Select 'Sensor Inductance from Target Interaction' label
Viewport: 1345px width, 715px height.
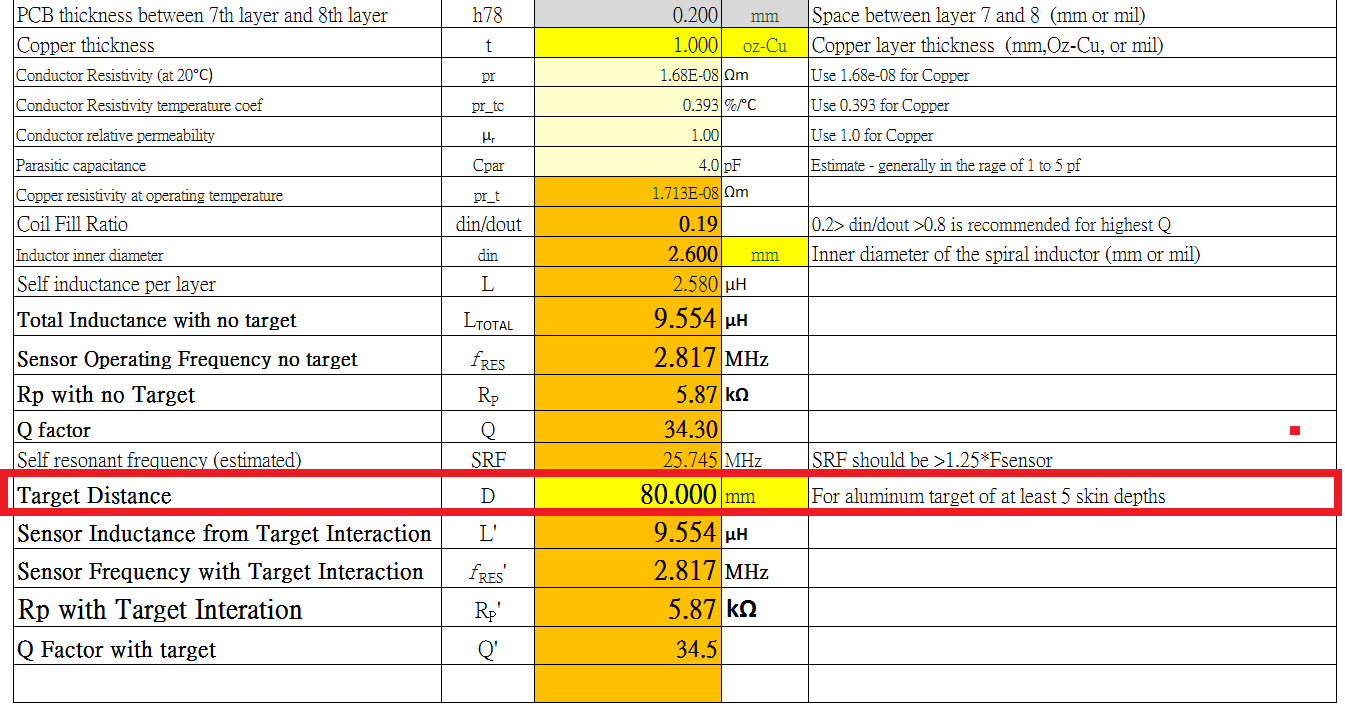tap(224, 533)
